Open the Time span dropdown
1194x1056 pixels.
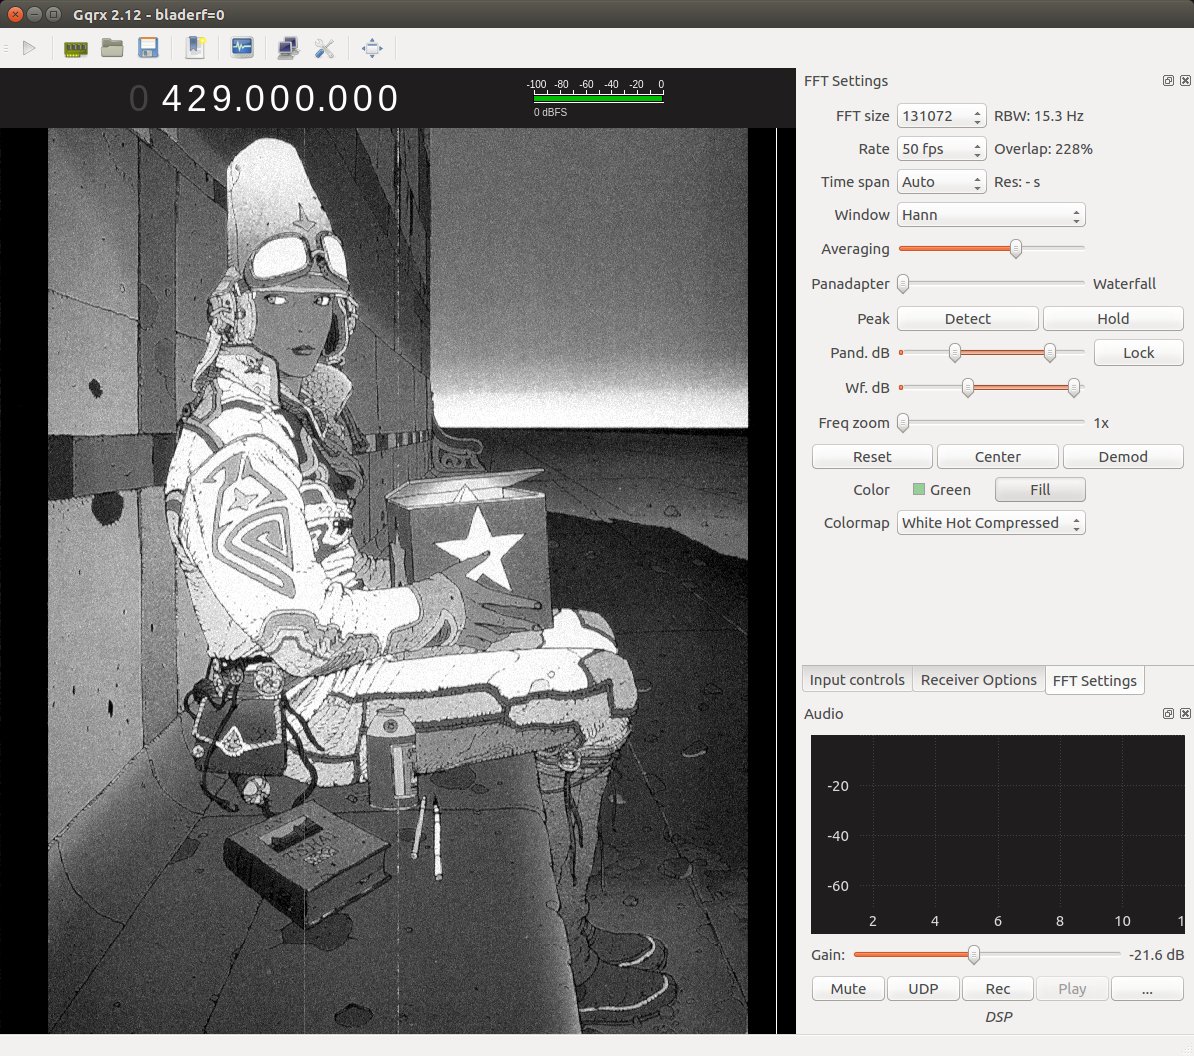tap(941, 182)
